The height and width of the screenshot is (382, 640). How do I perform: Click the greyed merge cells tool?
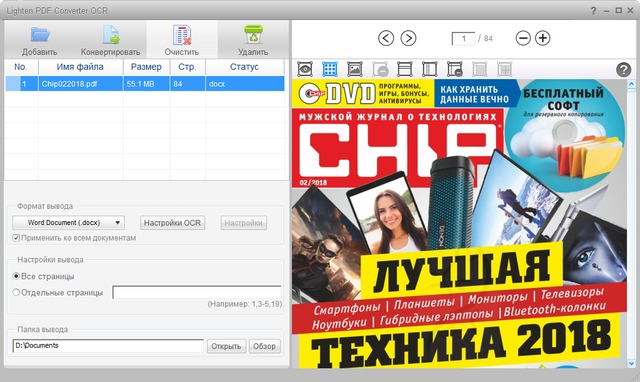click(x=480, y=69)
